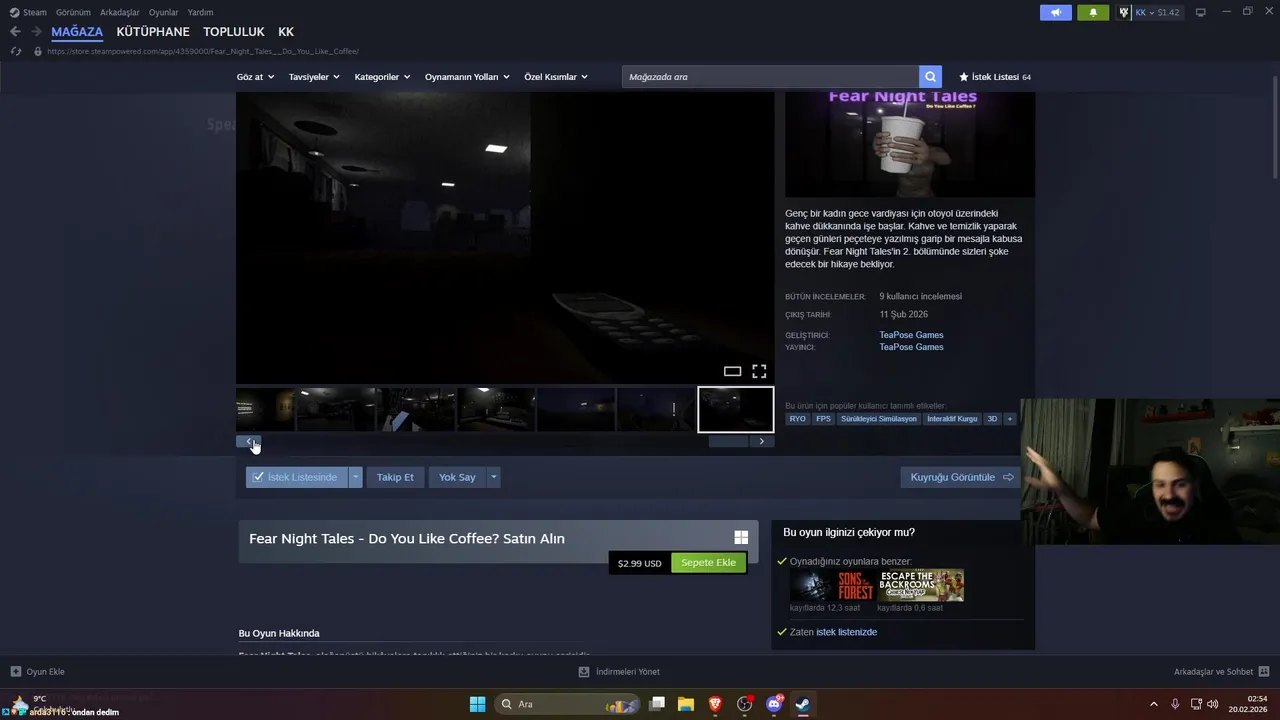Toggle theater mode on media viewer
This screenshot has height=720, width=1280.
(x=732, y=372)
